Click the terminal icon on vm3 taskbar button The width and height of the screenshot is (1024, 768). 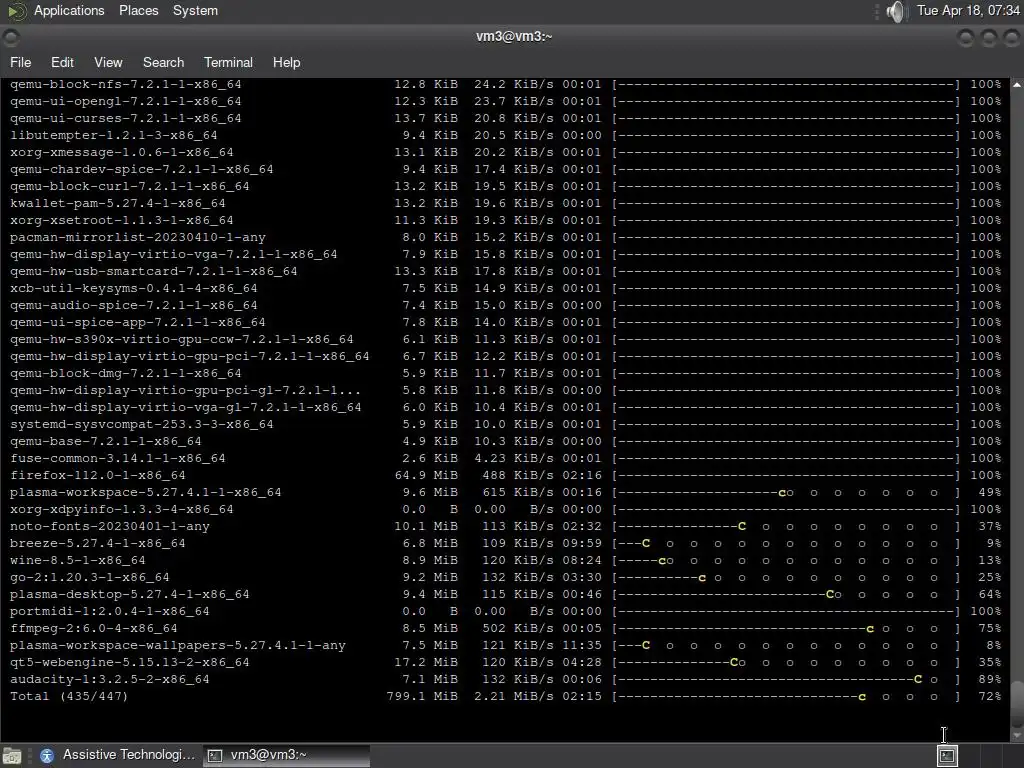click(x=214, y=756)
